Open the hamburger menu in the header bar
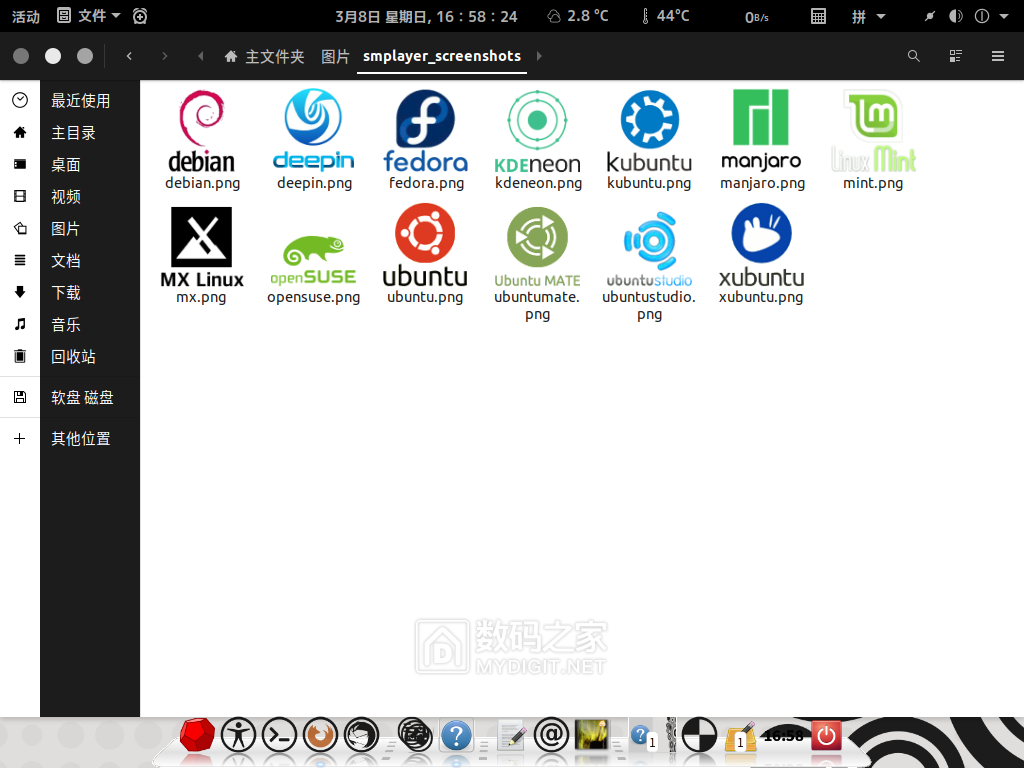This screenshot has width=1024, height=768. pyautogui.click(x=998, y=56)
